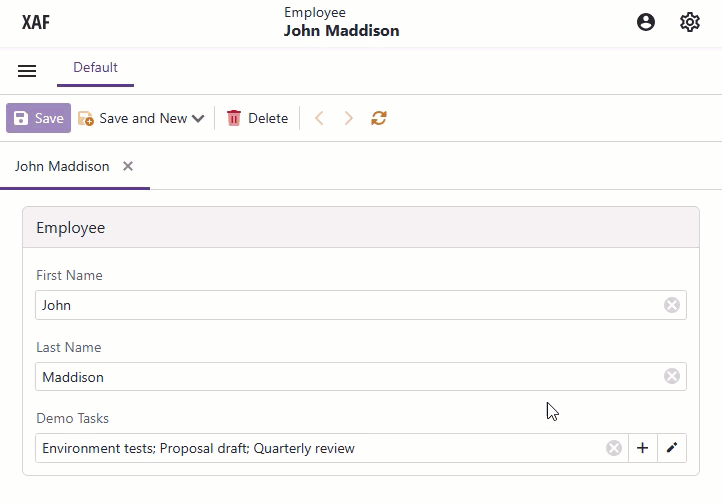Clear the Demo Tasks field value
Viewport: 722px width, 504px height.
click(x=614, y=448)
